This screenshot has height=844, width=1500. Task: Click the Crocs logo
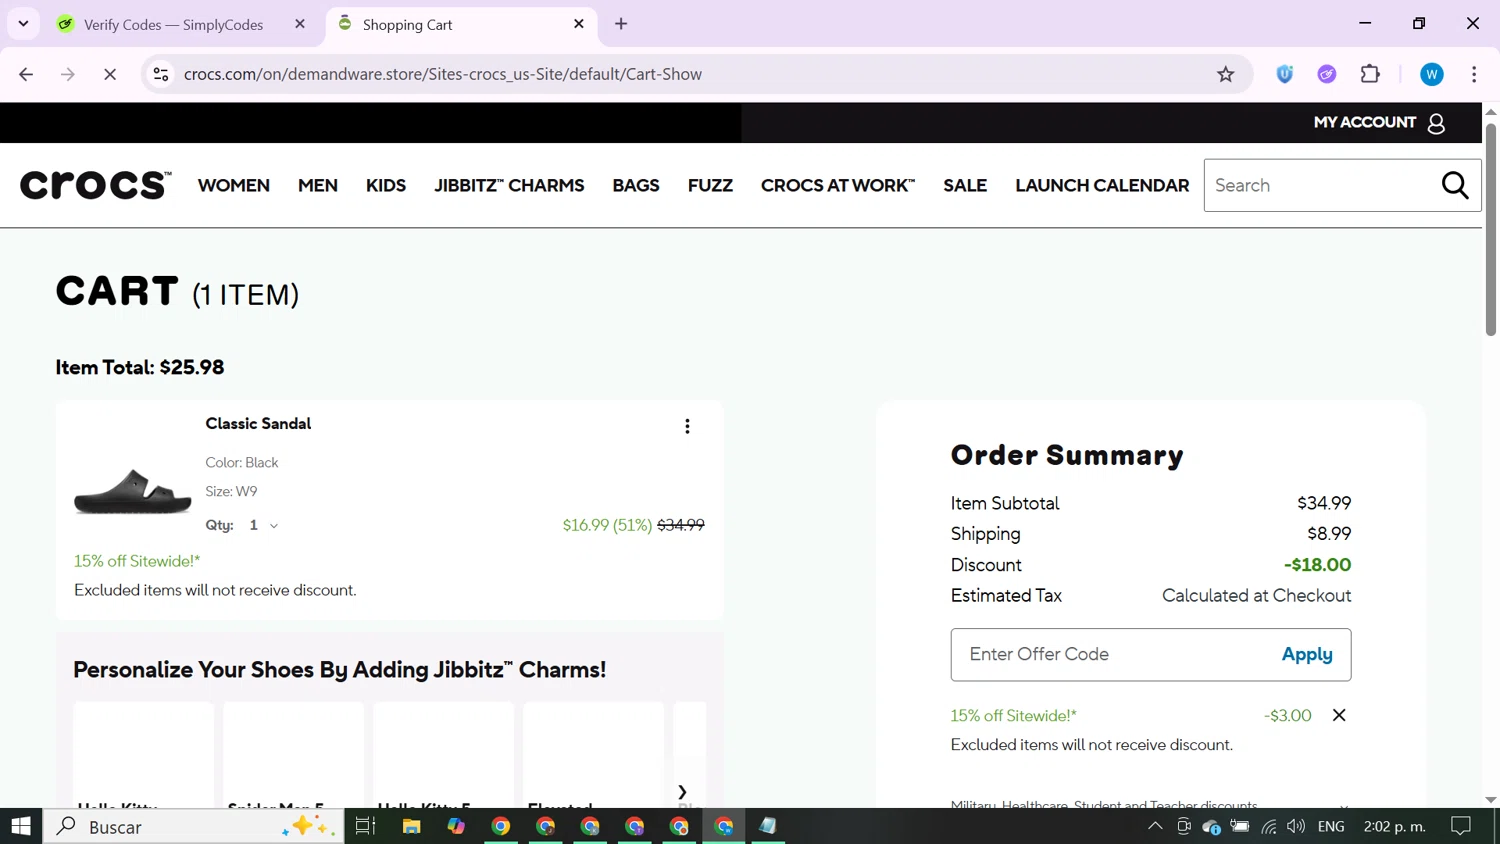tap(96, 185)
